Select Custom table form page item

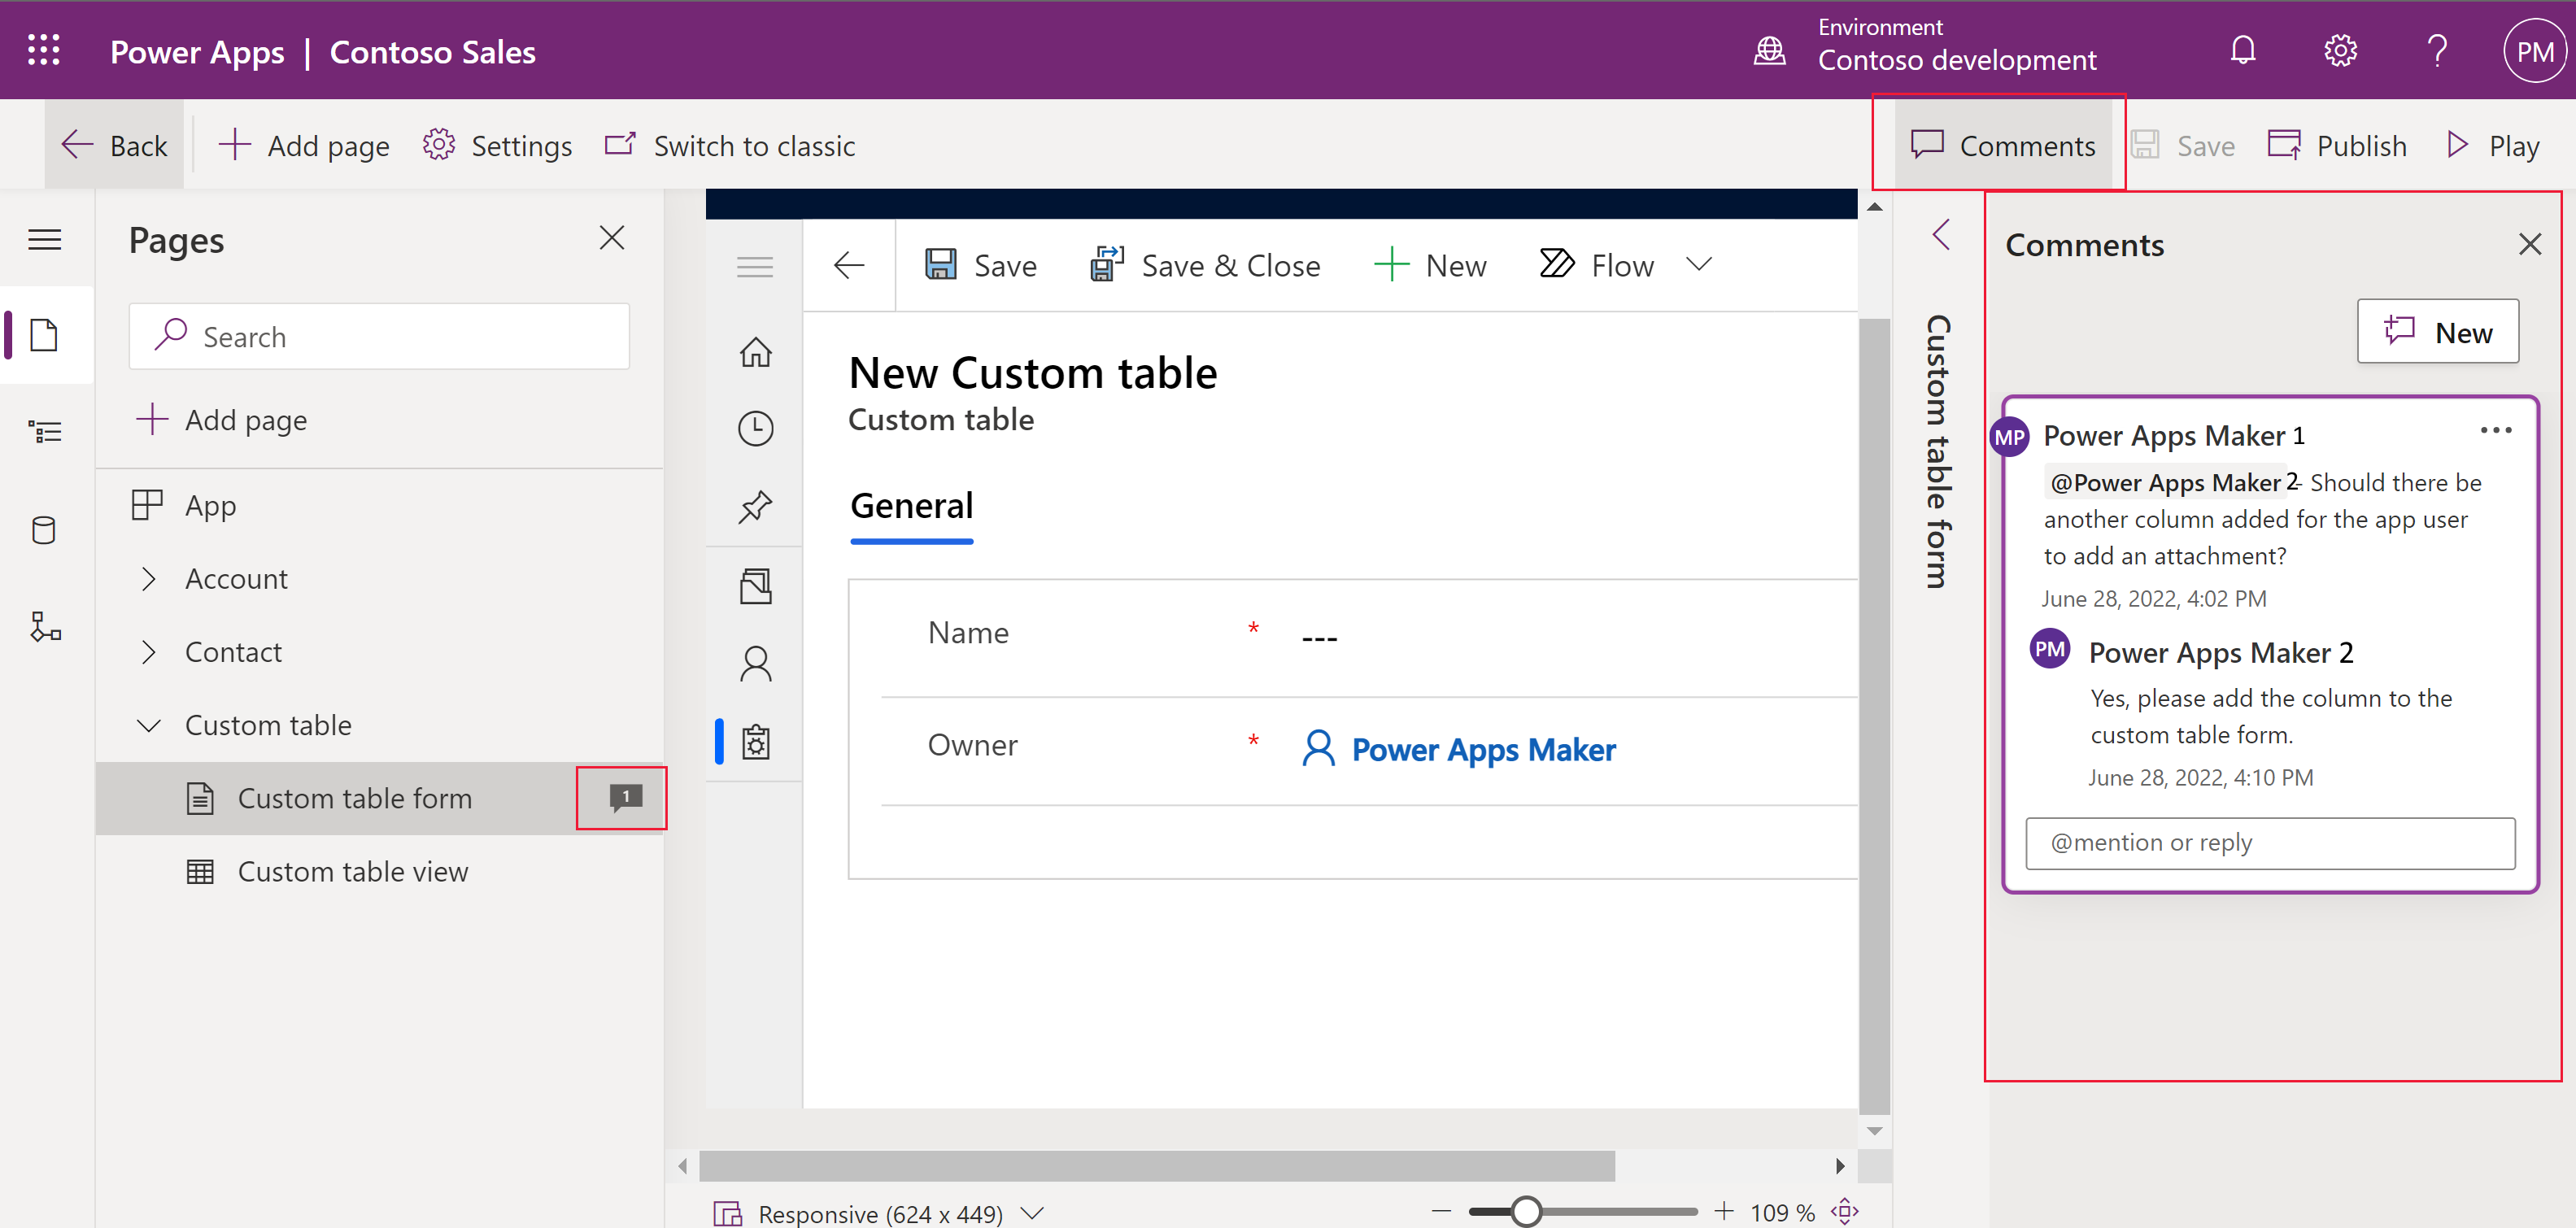point(353,798)
